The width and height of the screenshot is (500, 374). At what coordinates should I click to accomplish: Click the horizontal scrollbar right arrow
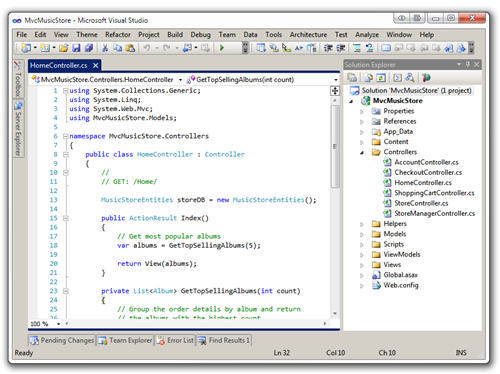pos(325,324)
